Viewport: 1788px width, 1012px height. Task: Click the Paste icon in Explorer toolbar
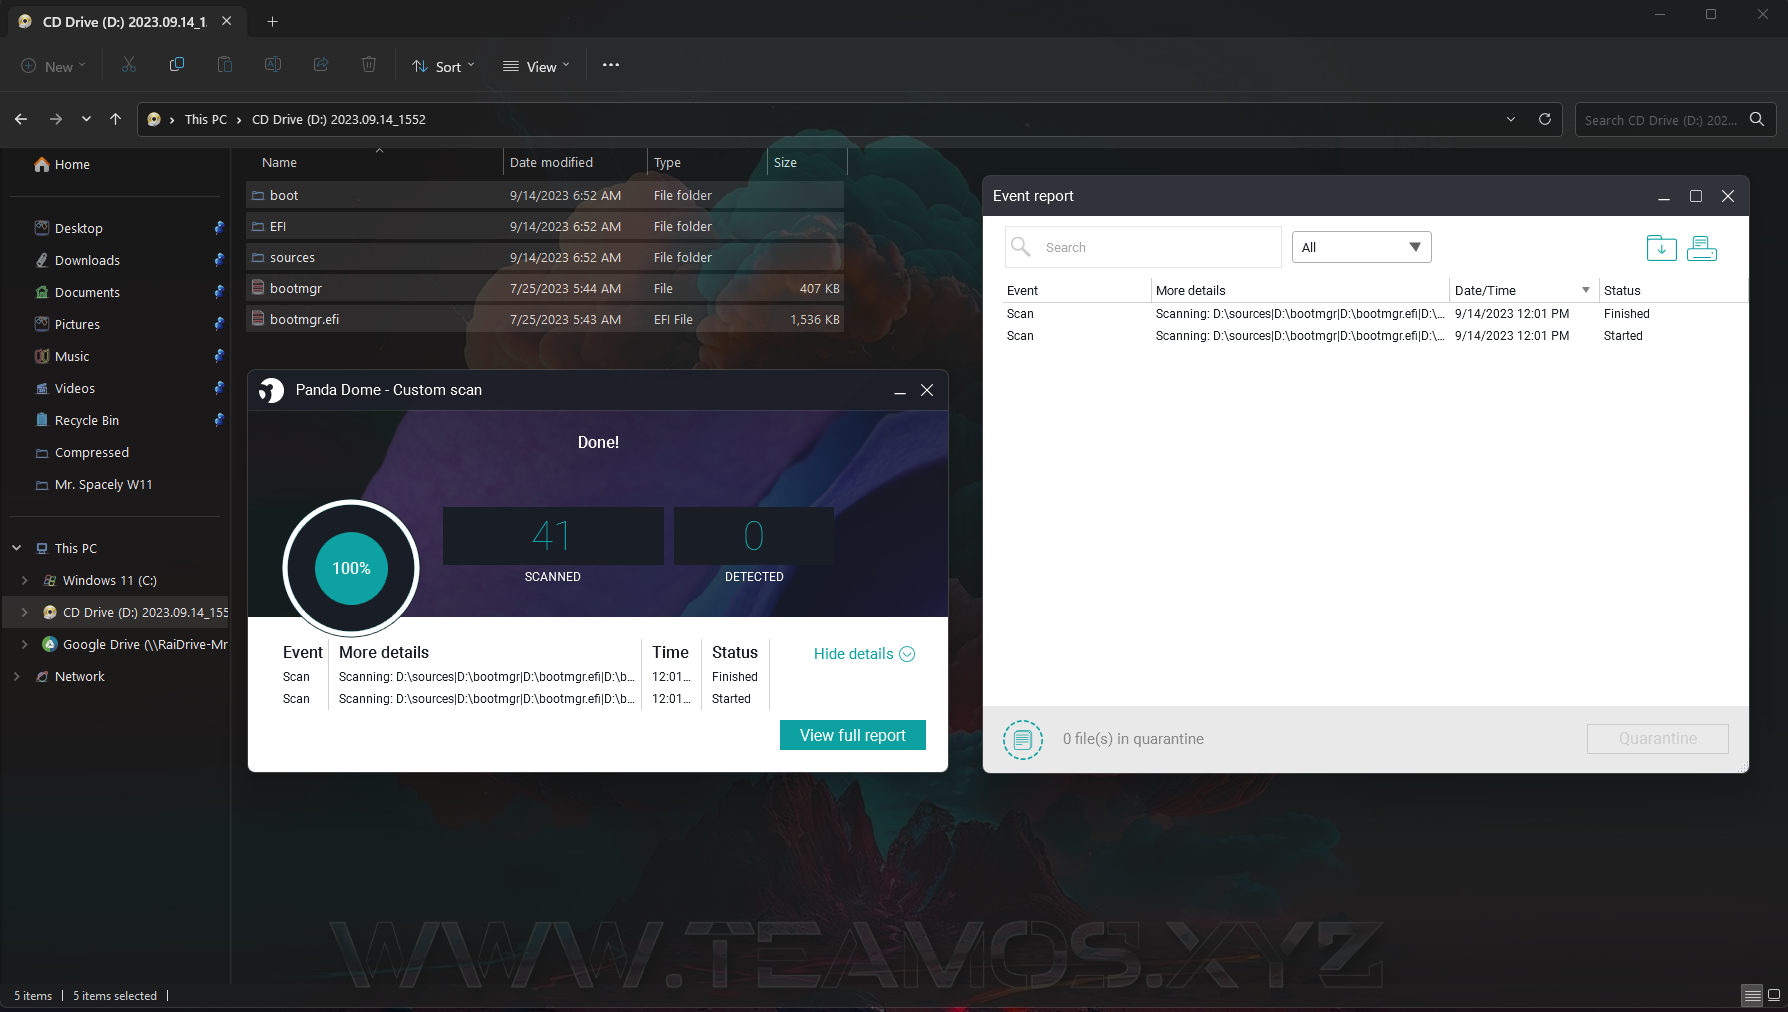click(225, 65)
